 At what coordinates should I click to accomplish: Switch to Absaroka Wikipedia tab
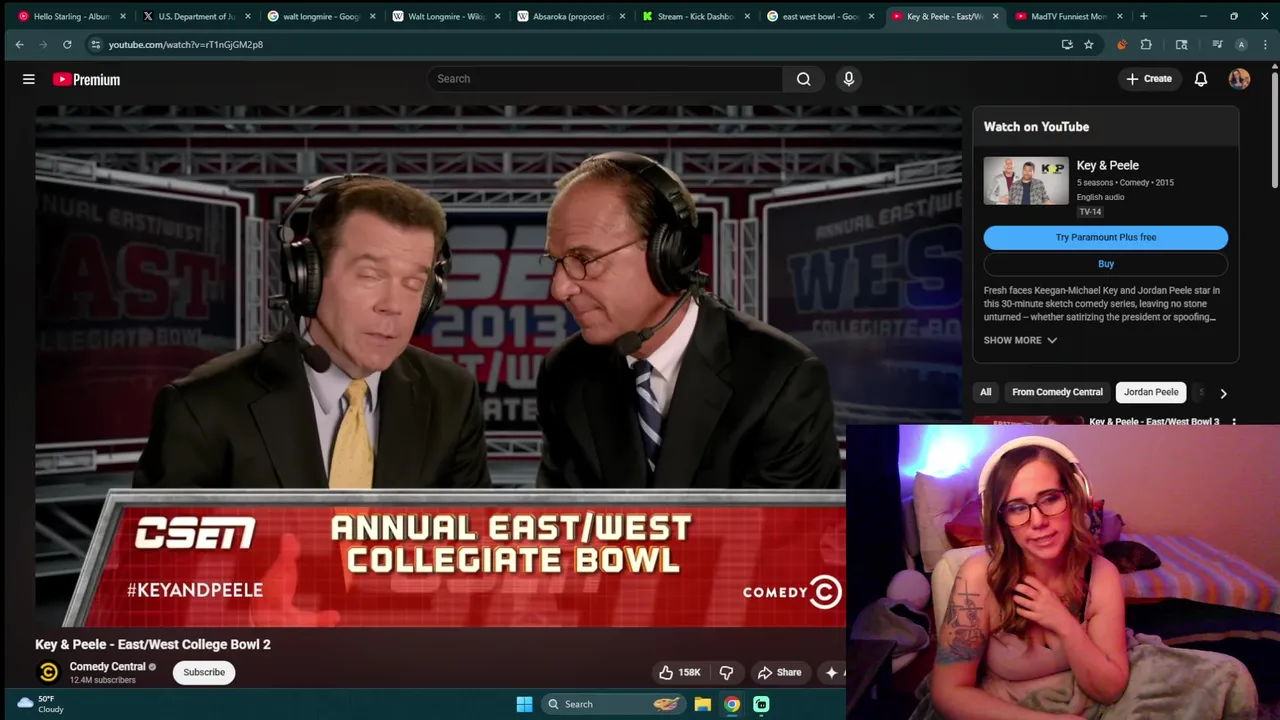coord(570,16)
